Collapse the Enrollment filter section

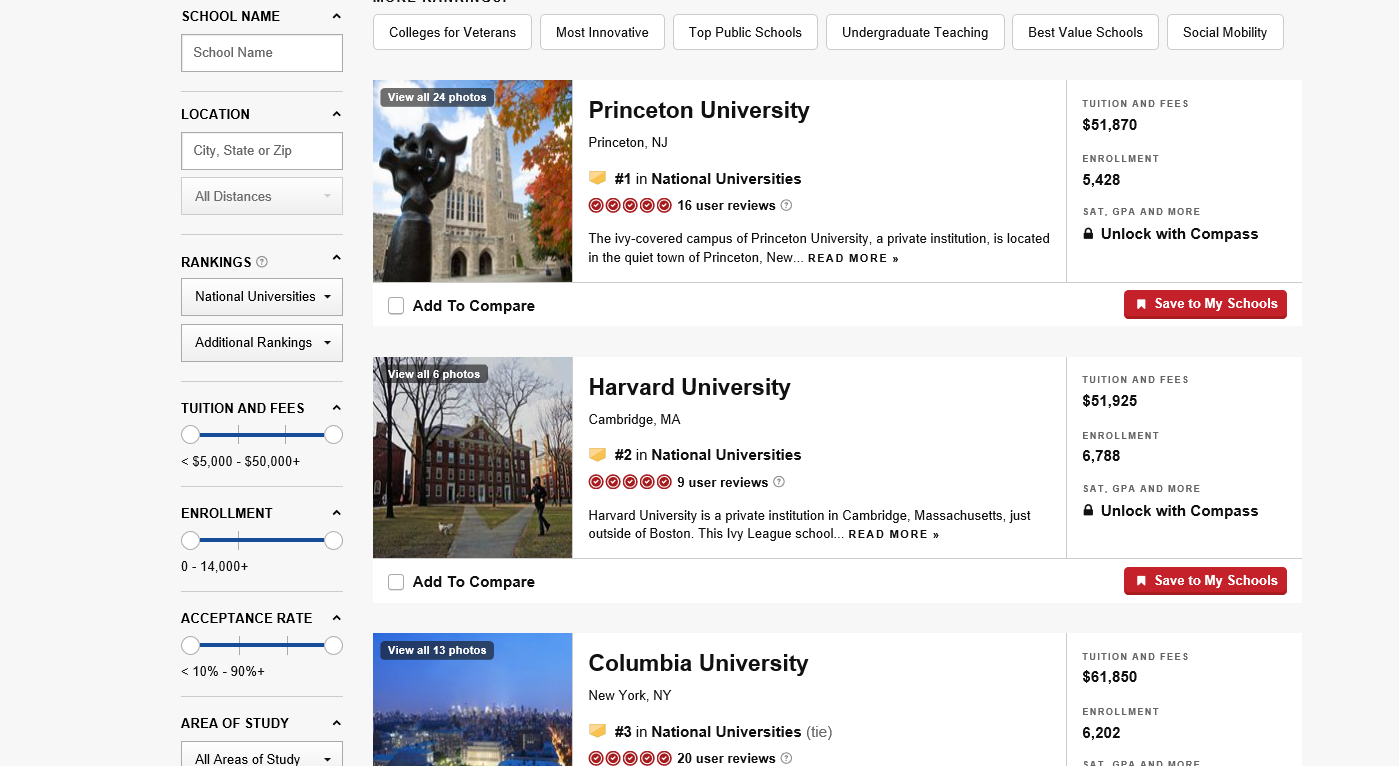point(336,513)
